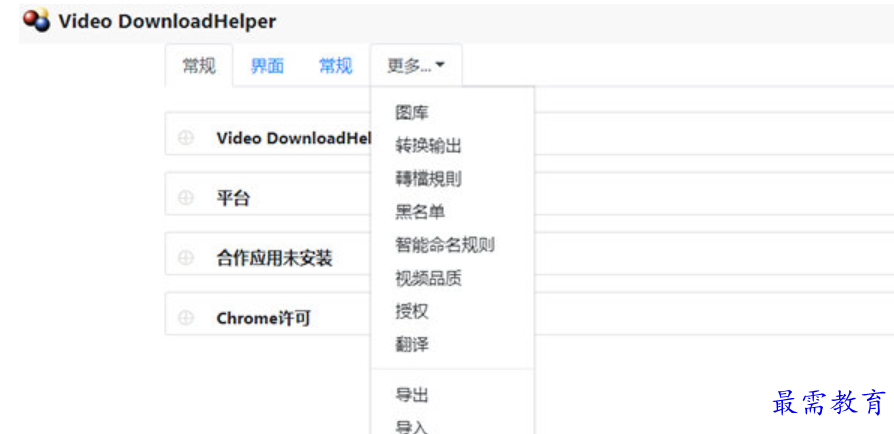Open 授权 in the dropdown
The image size is (894, 434).
click(x=412, y=311)
